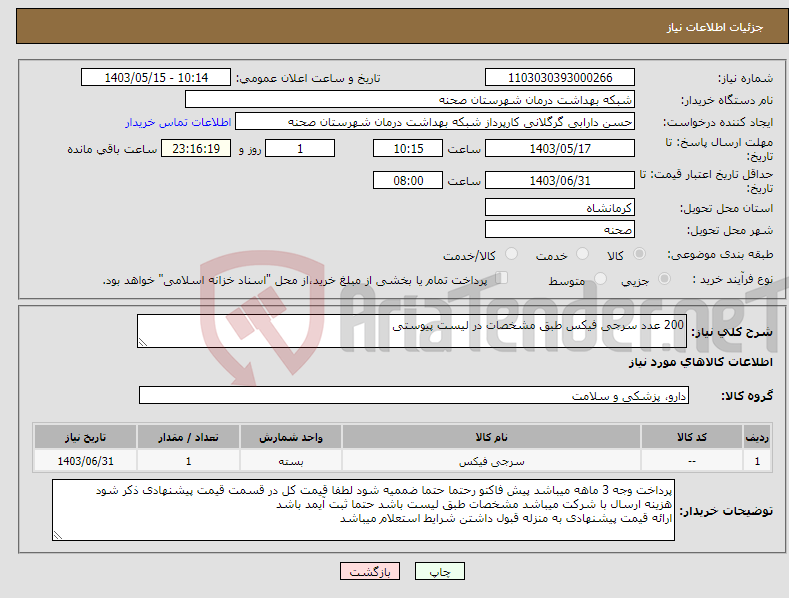Click the remaining days field showing 1

[x=300, y=148]
